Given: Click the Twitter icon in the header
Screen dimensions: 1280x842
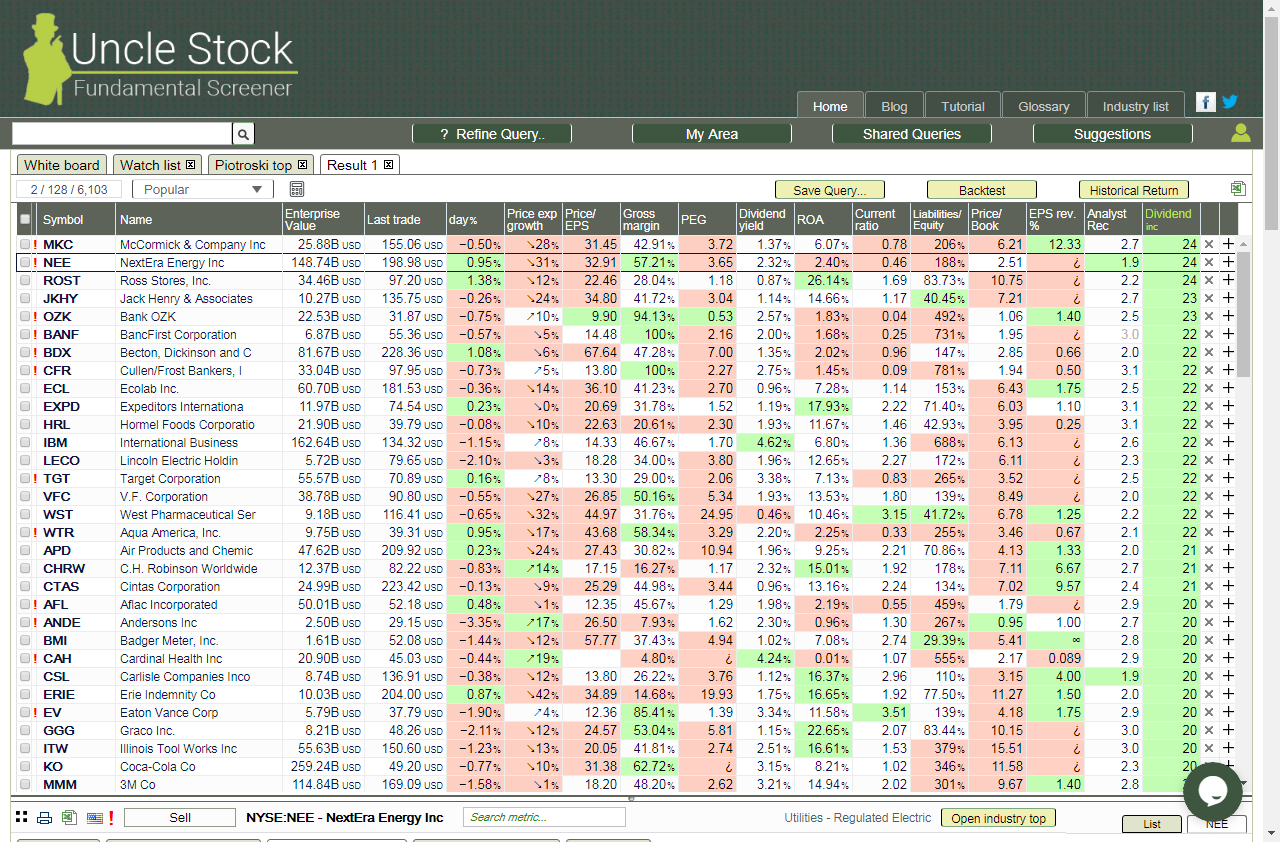Looking at the screenshot, I should 1230,101.
